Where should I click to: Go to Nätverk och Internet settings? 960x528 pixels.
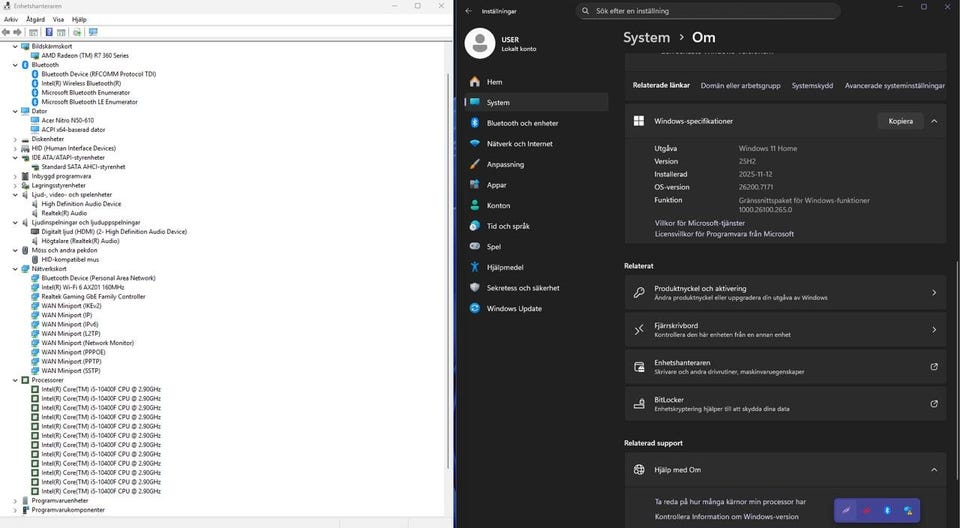519,144
